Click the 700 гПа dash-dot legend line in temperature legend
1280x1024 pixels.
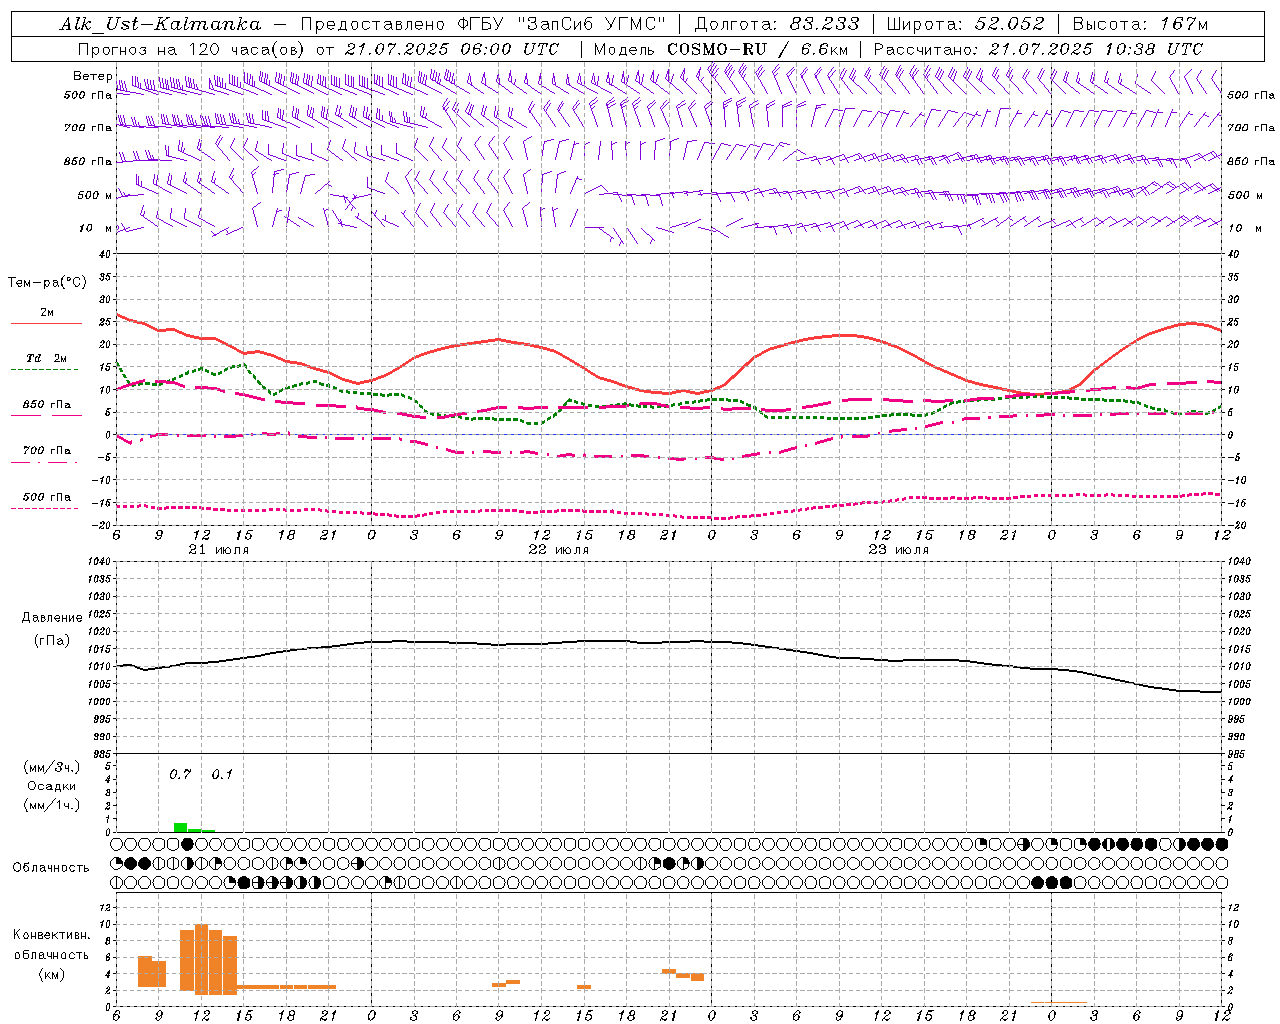coord(44,463)
